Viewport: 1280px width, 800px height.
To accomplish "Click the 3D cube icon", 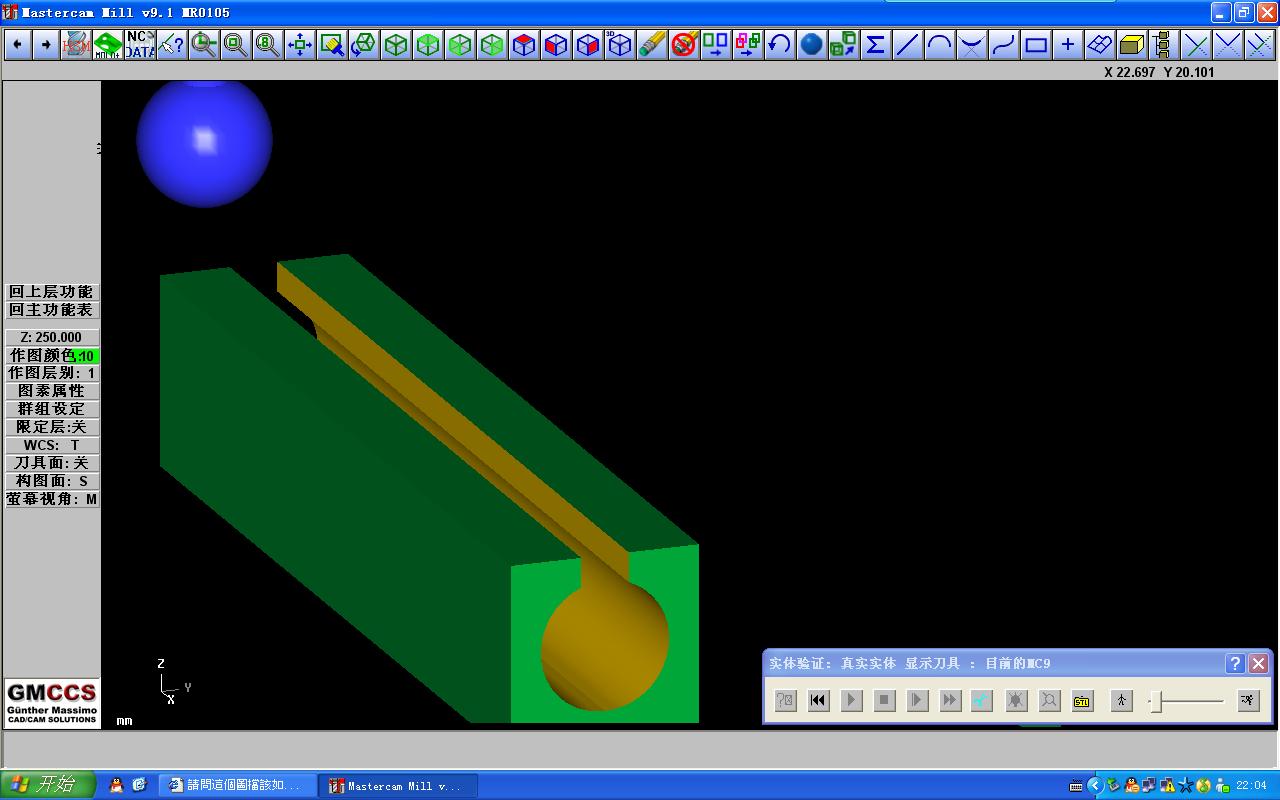I will [x=620, y=44].
